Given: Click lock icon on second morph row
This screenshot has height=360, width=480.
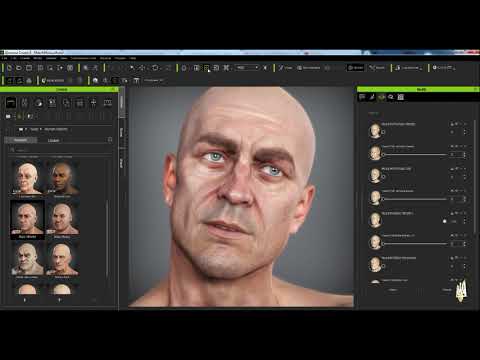Looking at the screenshot, I should 452,146.
